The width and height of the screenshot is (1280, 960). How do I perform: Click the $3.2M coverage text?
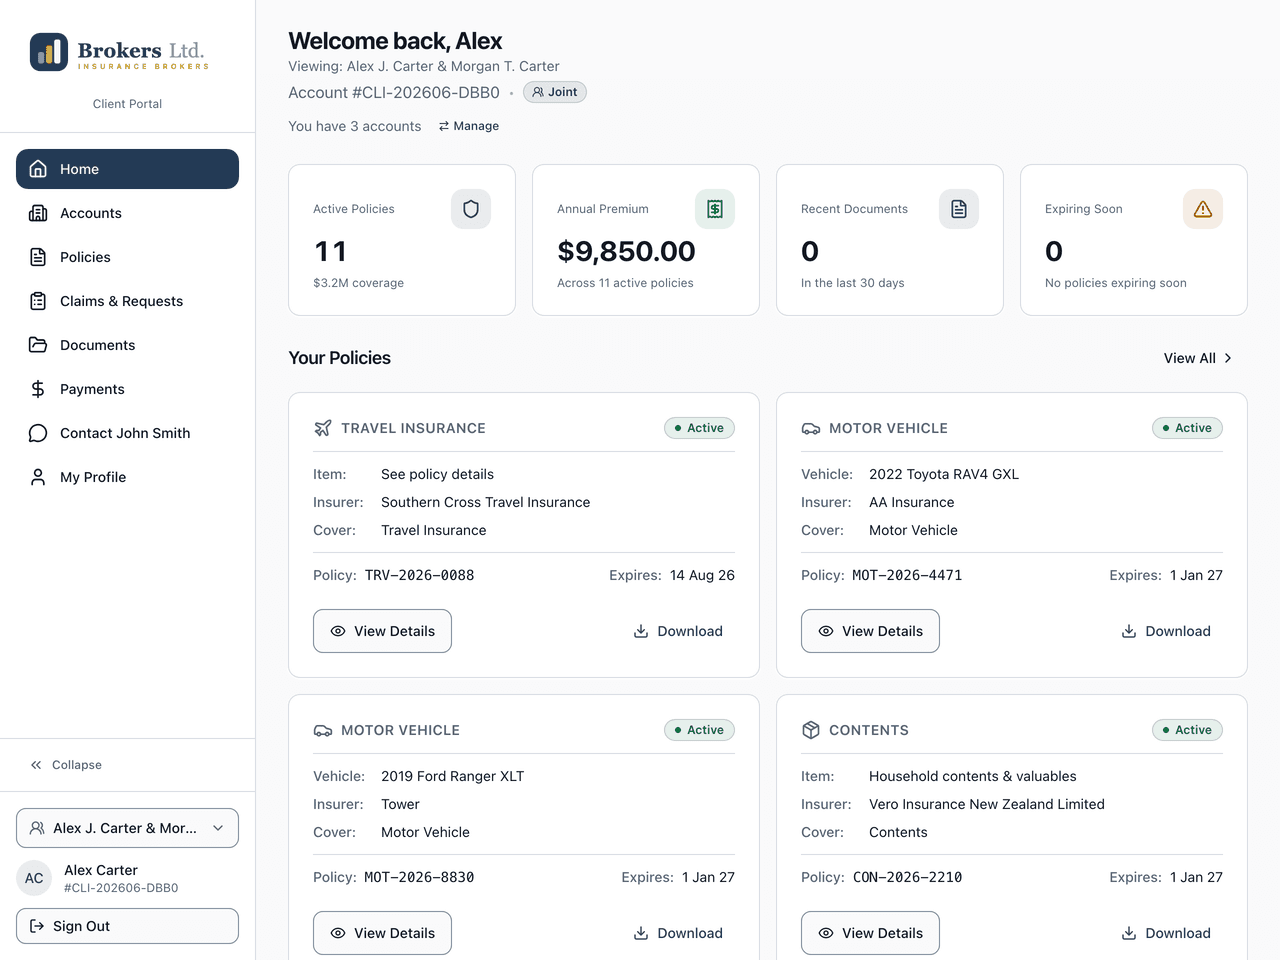click(358, 283)
